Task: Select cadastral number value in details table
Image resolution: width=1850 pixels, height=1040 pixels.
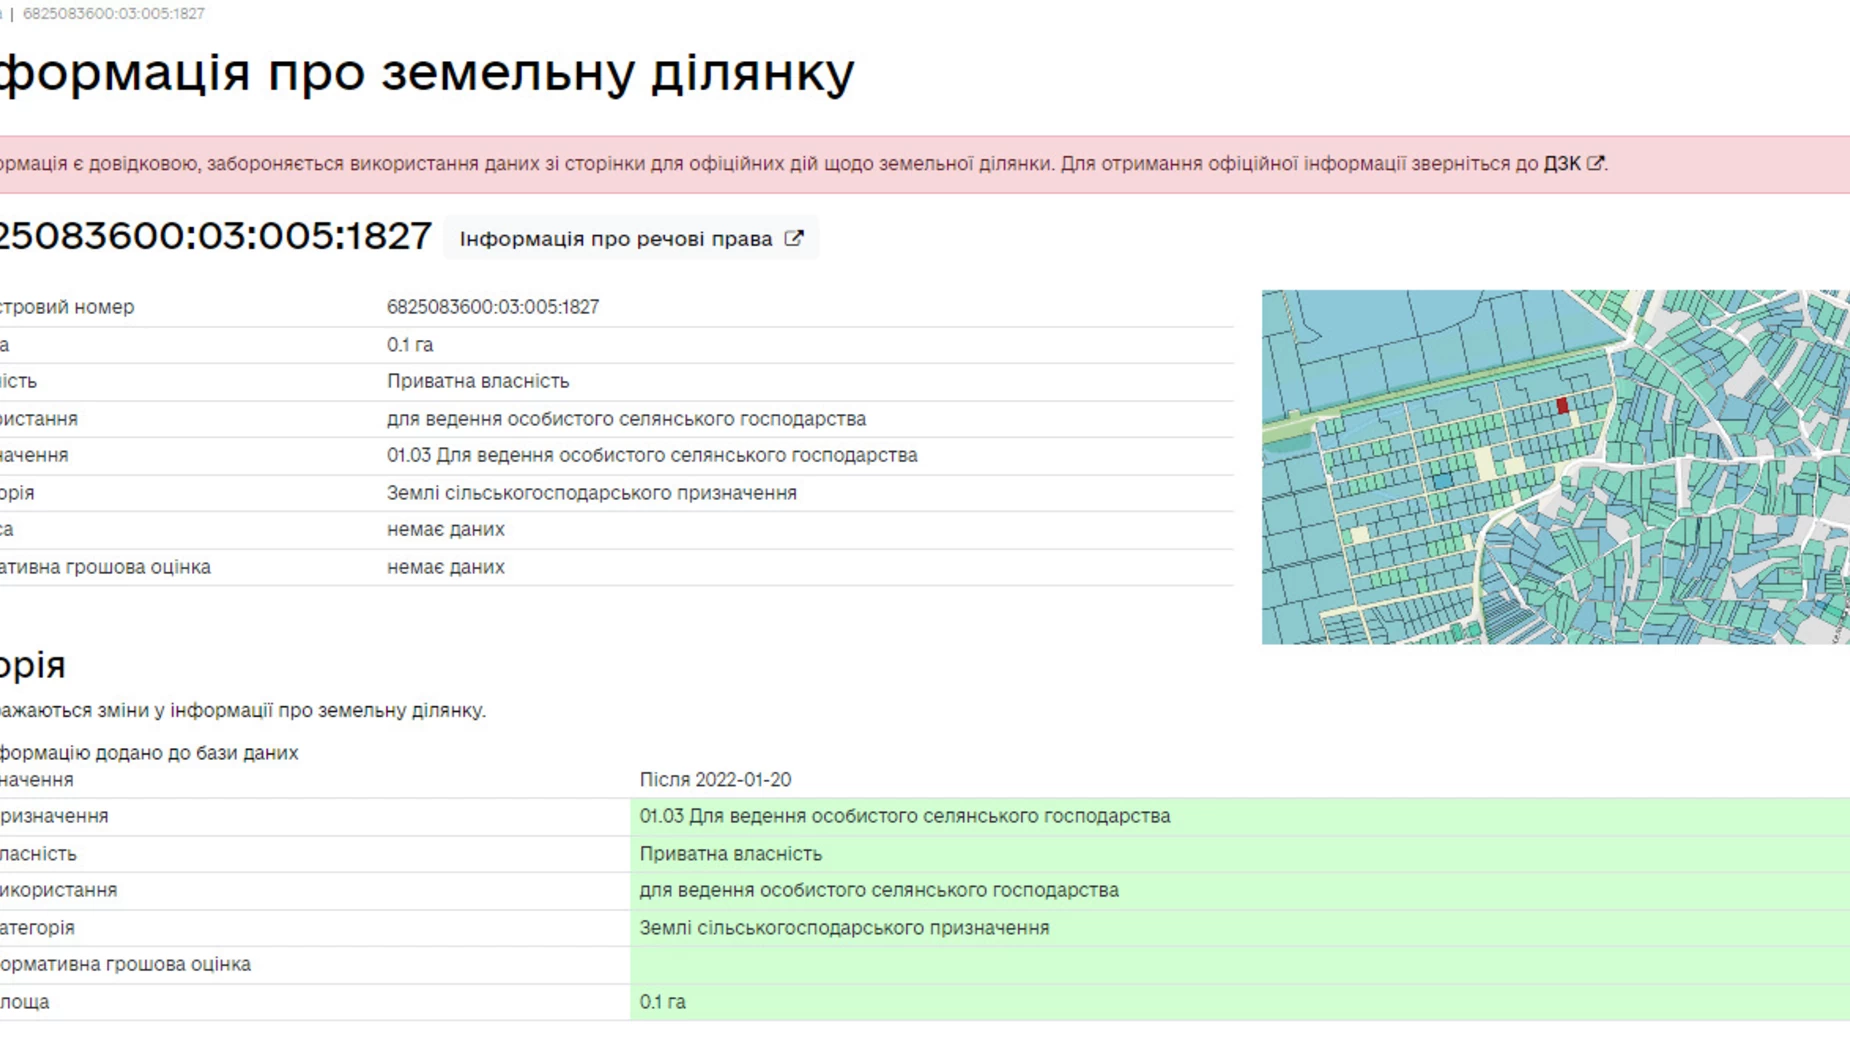Action: tap(493, 307)
